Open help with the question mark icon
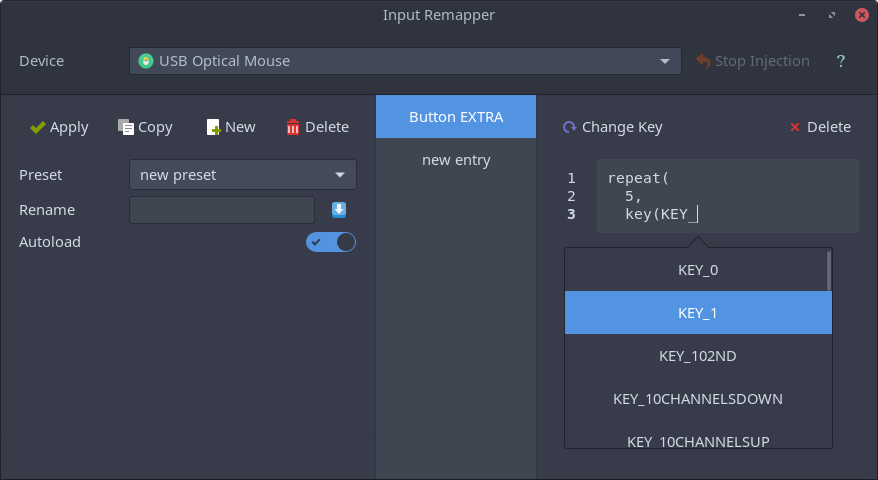The width and height of the screenshot is (878, 480). tap(840, 61)
